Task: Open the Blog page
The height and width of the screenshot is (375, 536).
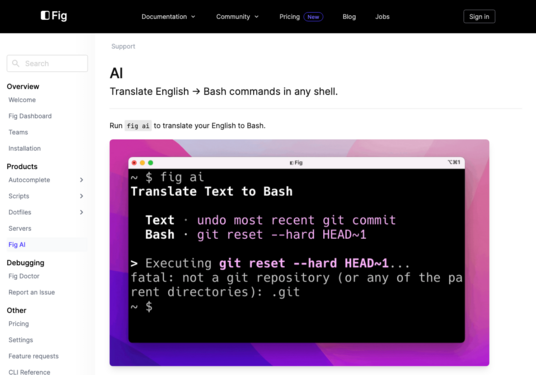Action: [349, 16]
